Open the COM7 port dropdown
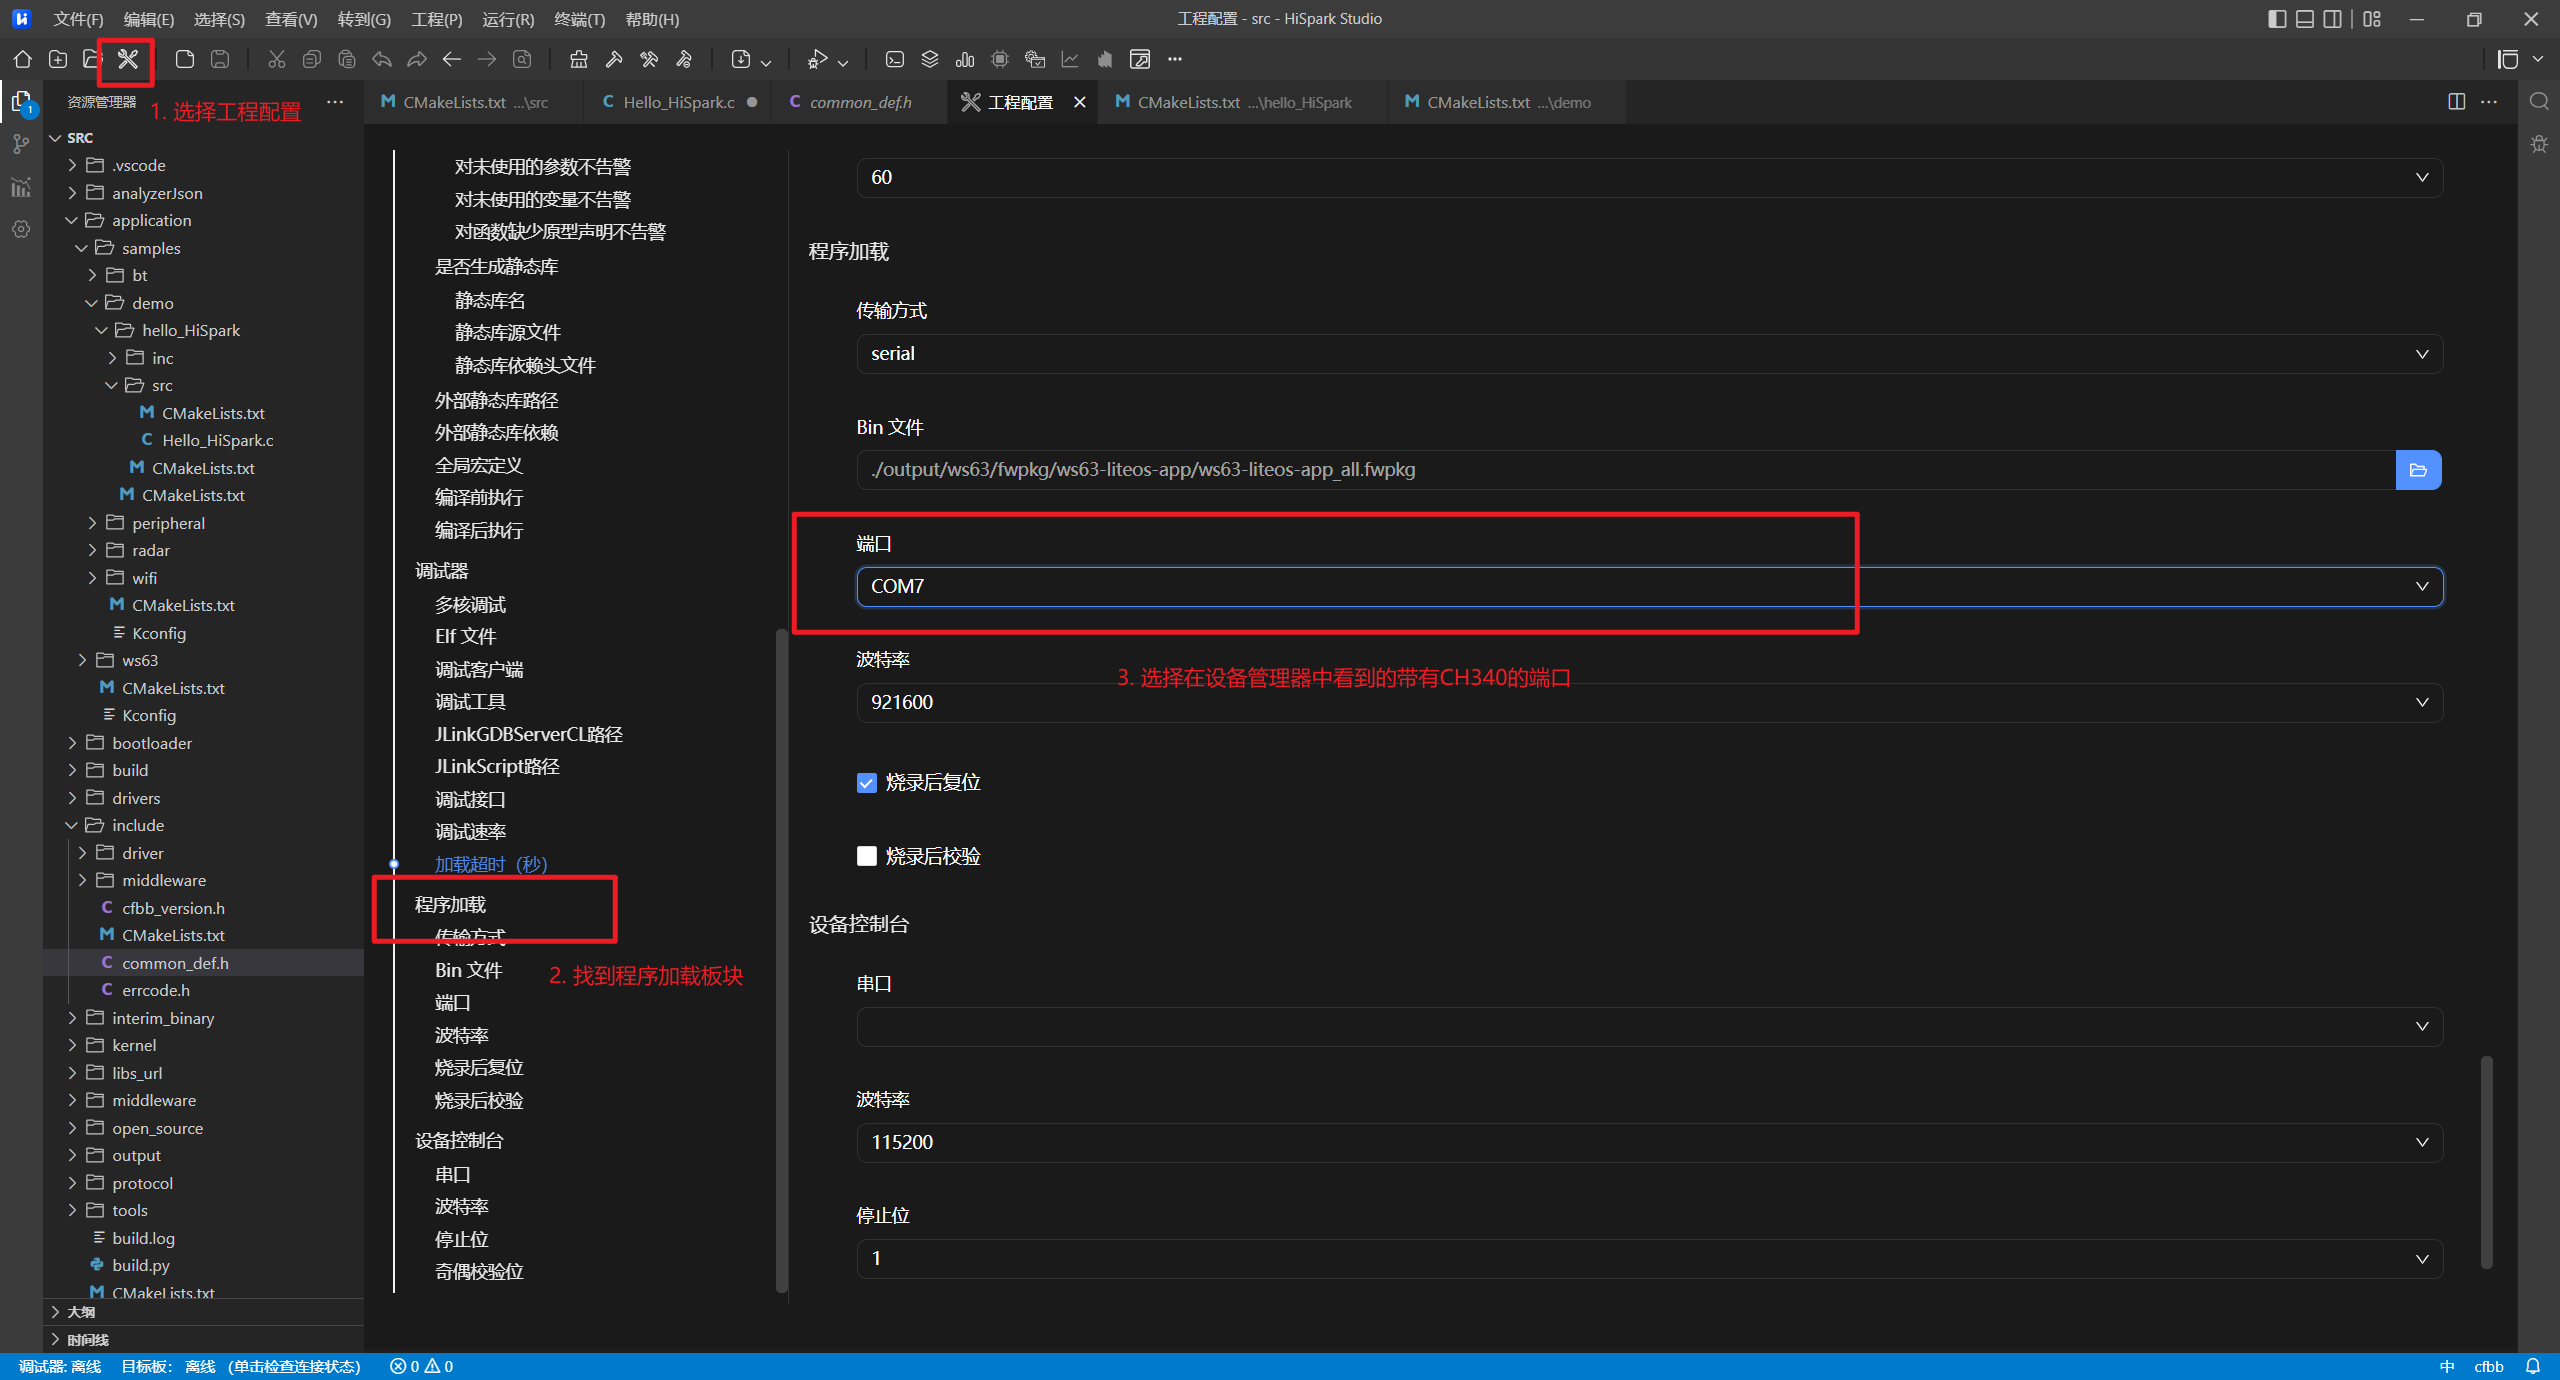The width and height of the screenshot is (2560, 1380). (x=1648, y=587)
